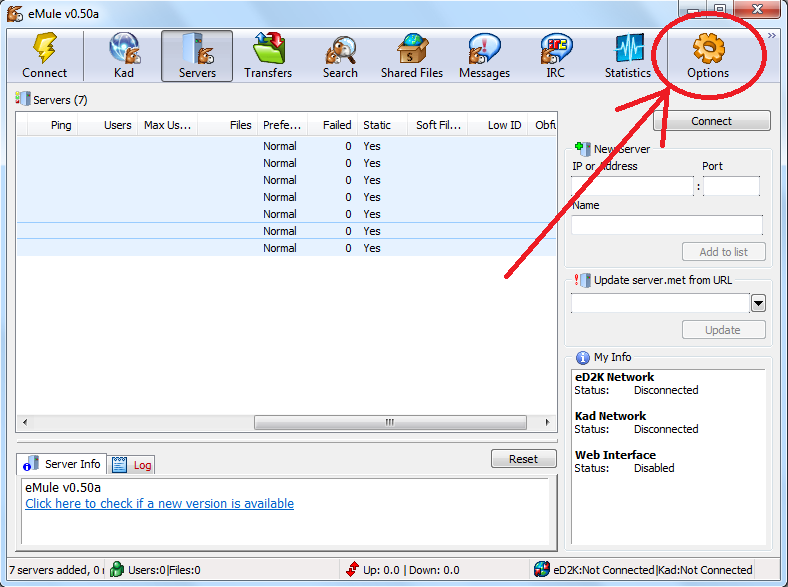Select the Servers toolbar button
Image resolution: width=788 pixels, height=587 pixels.
[x=197, y=55]
